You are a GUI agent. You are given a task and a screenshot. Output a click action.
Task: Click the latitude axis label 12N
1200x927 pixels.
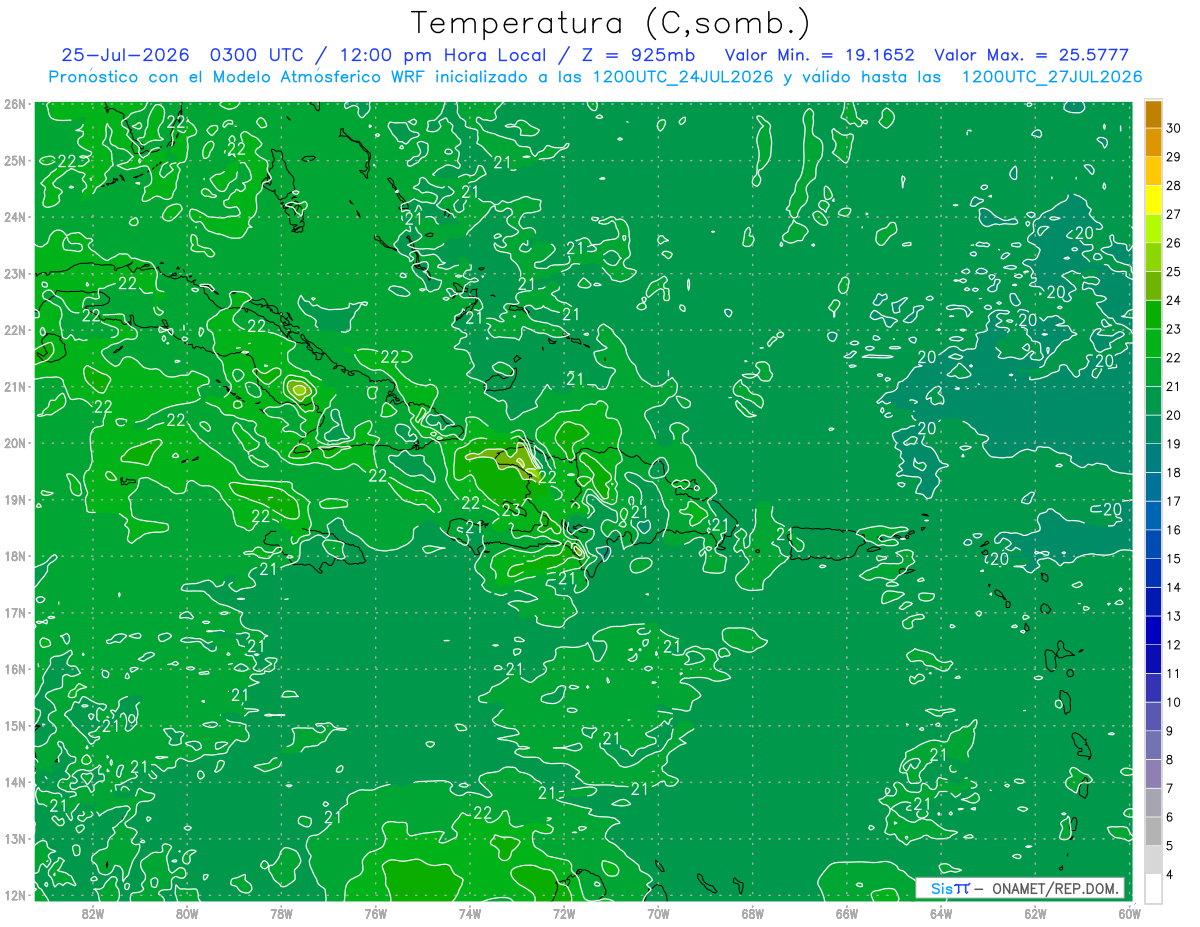point(14,895)
